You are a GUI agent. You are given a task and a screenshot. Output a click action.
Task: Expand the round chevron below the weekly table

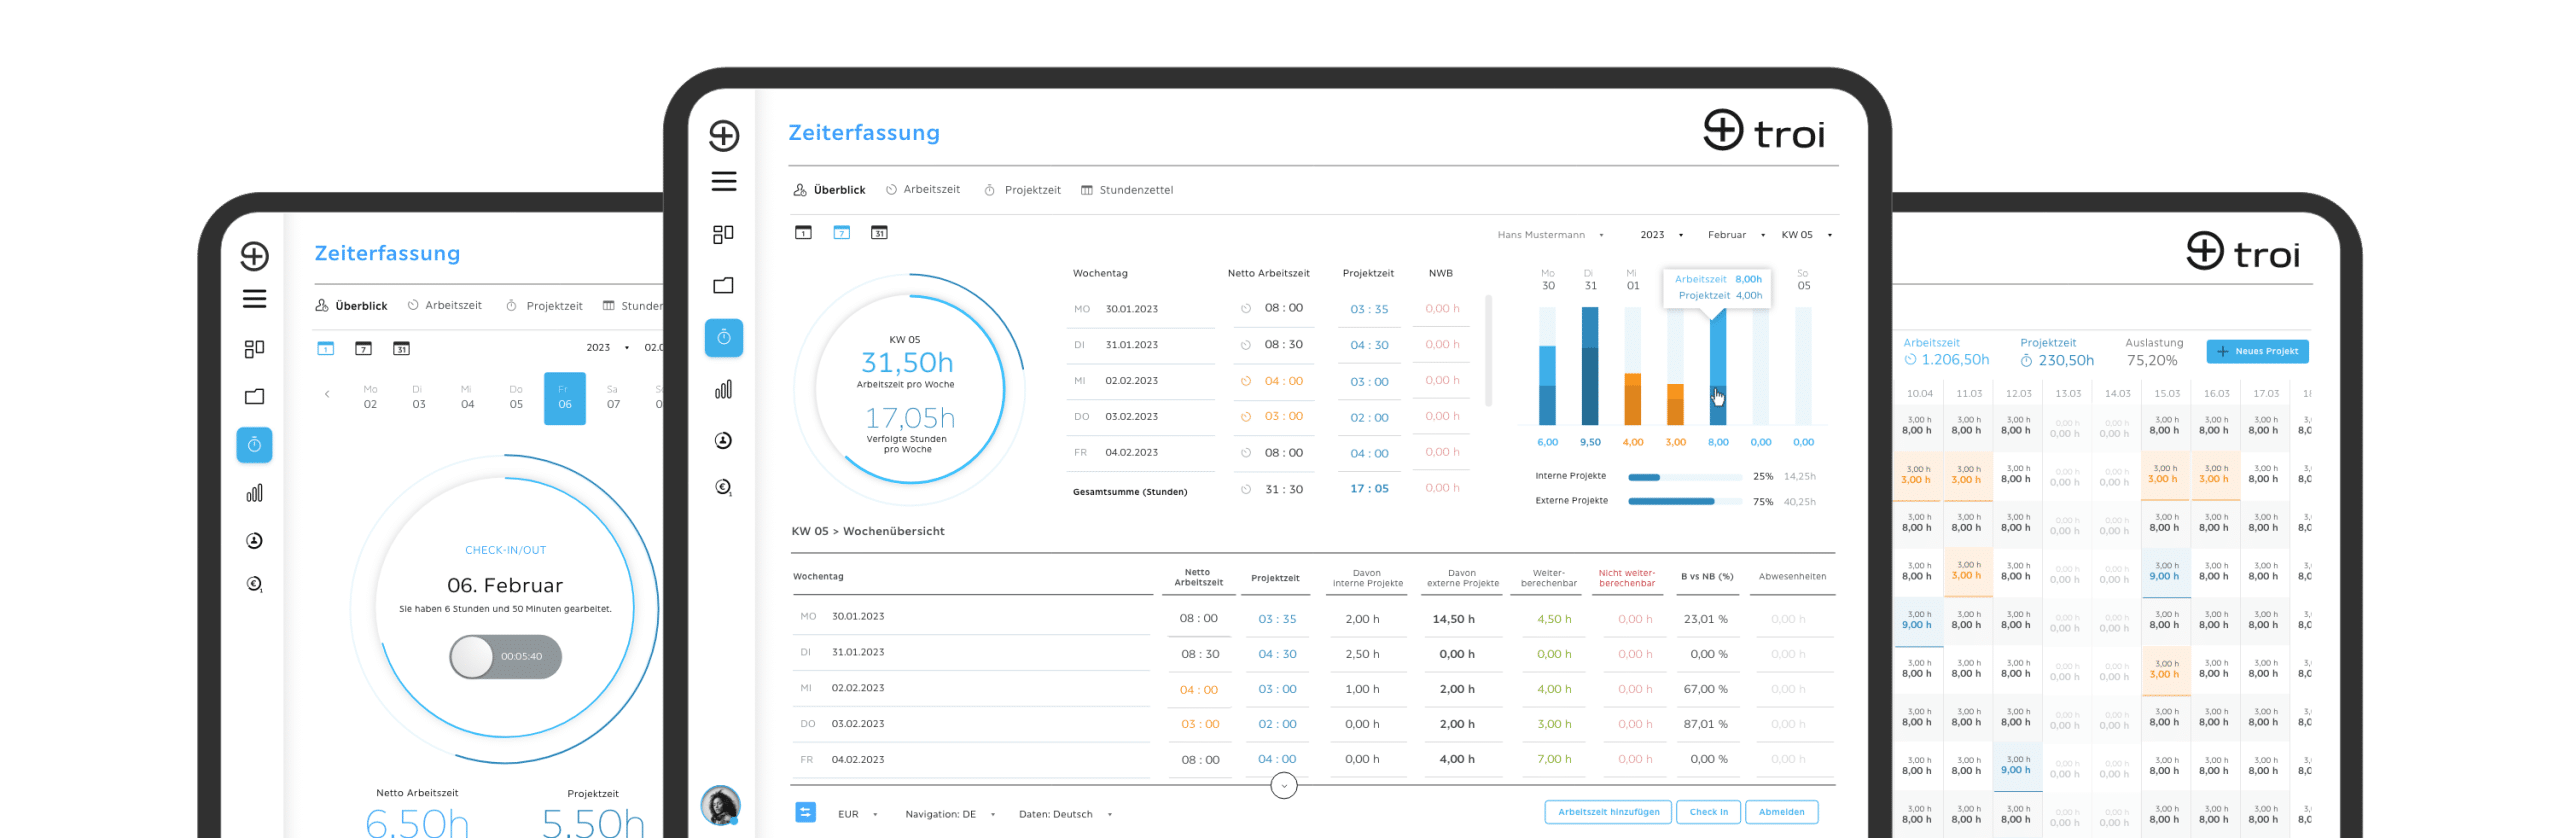[1283, 786]
